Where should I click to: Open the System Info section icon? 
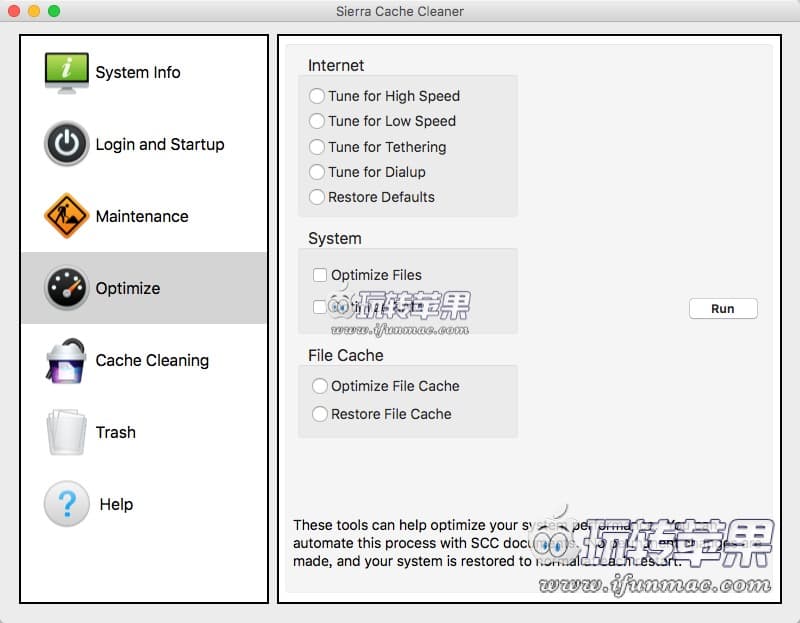(66, 73)
